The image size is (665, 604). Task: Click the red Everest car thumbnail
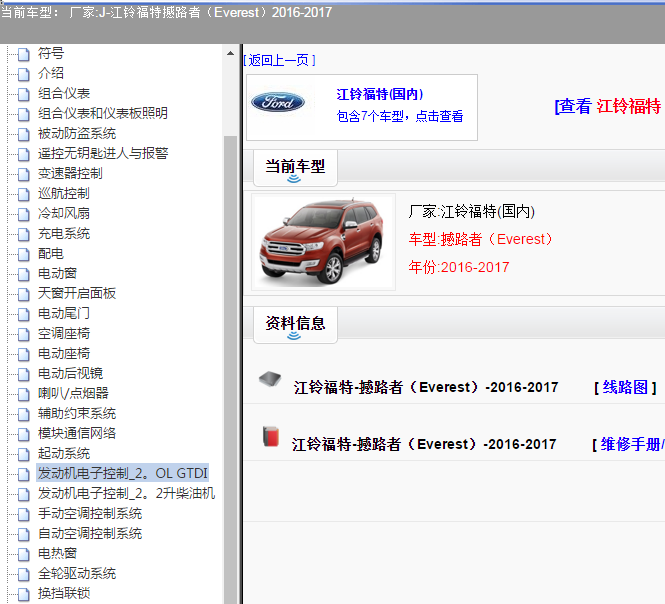[323, 242]
